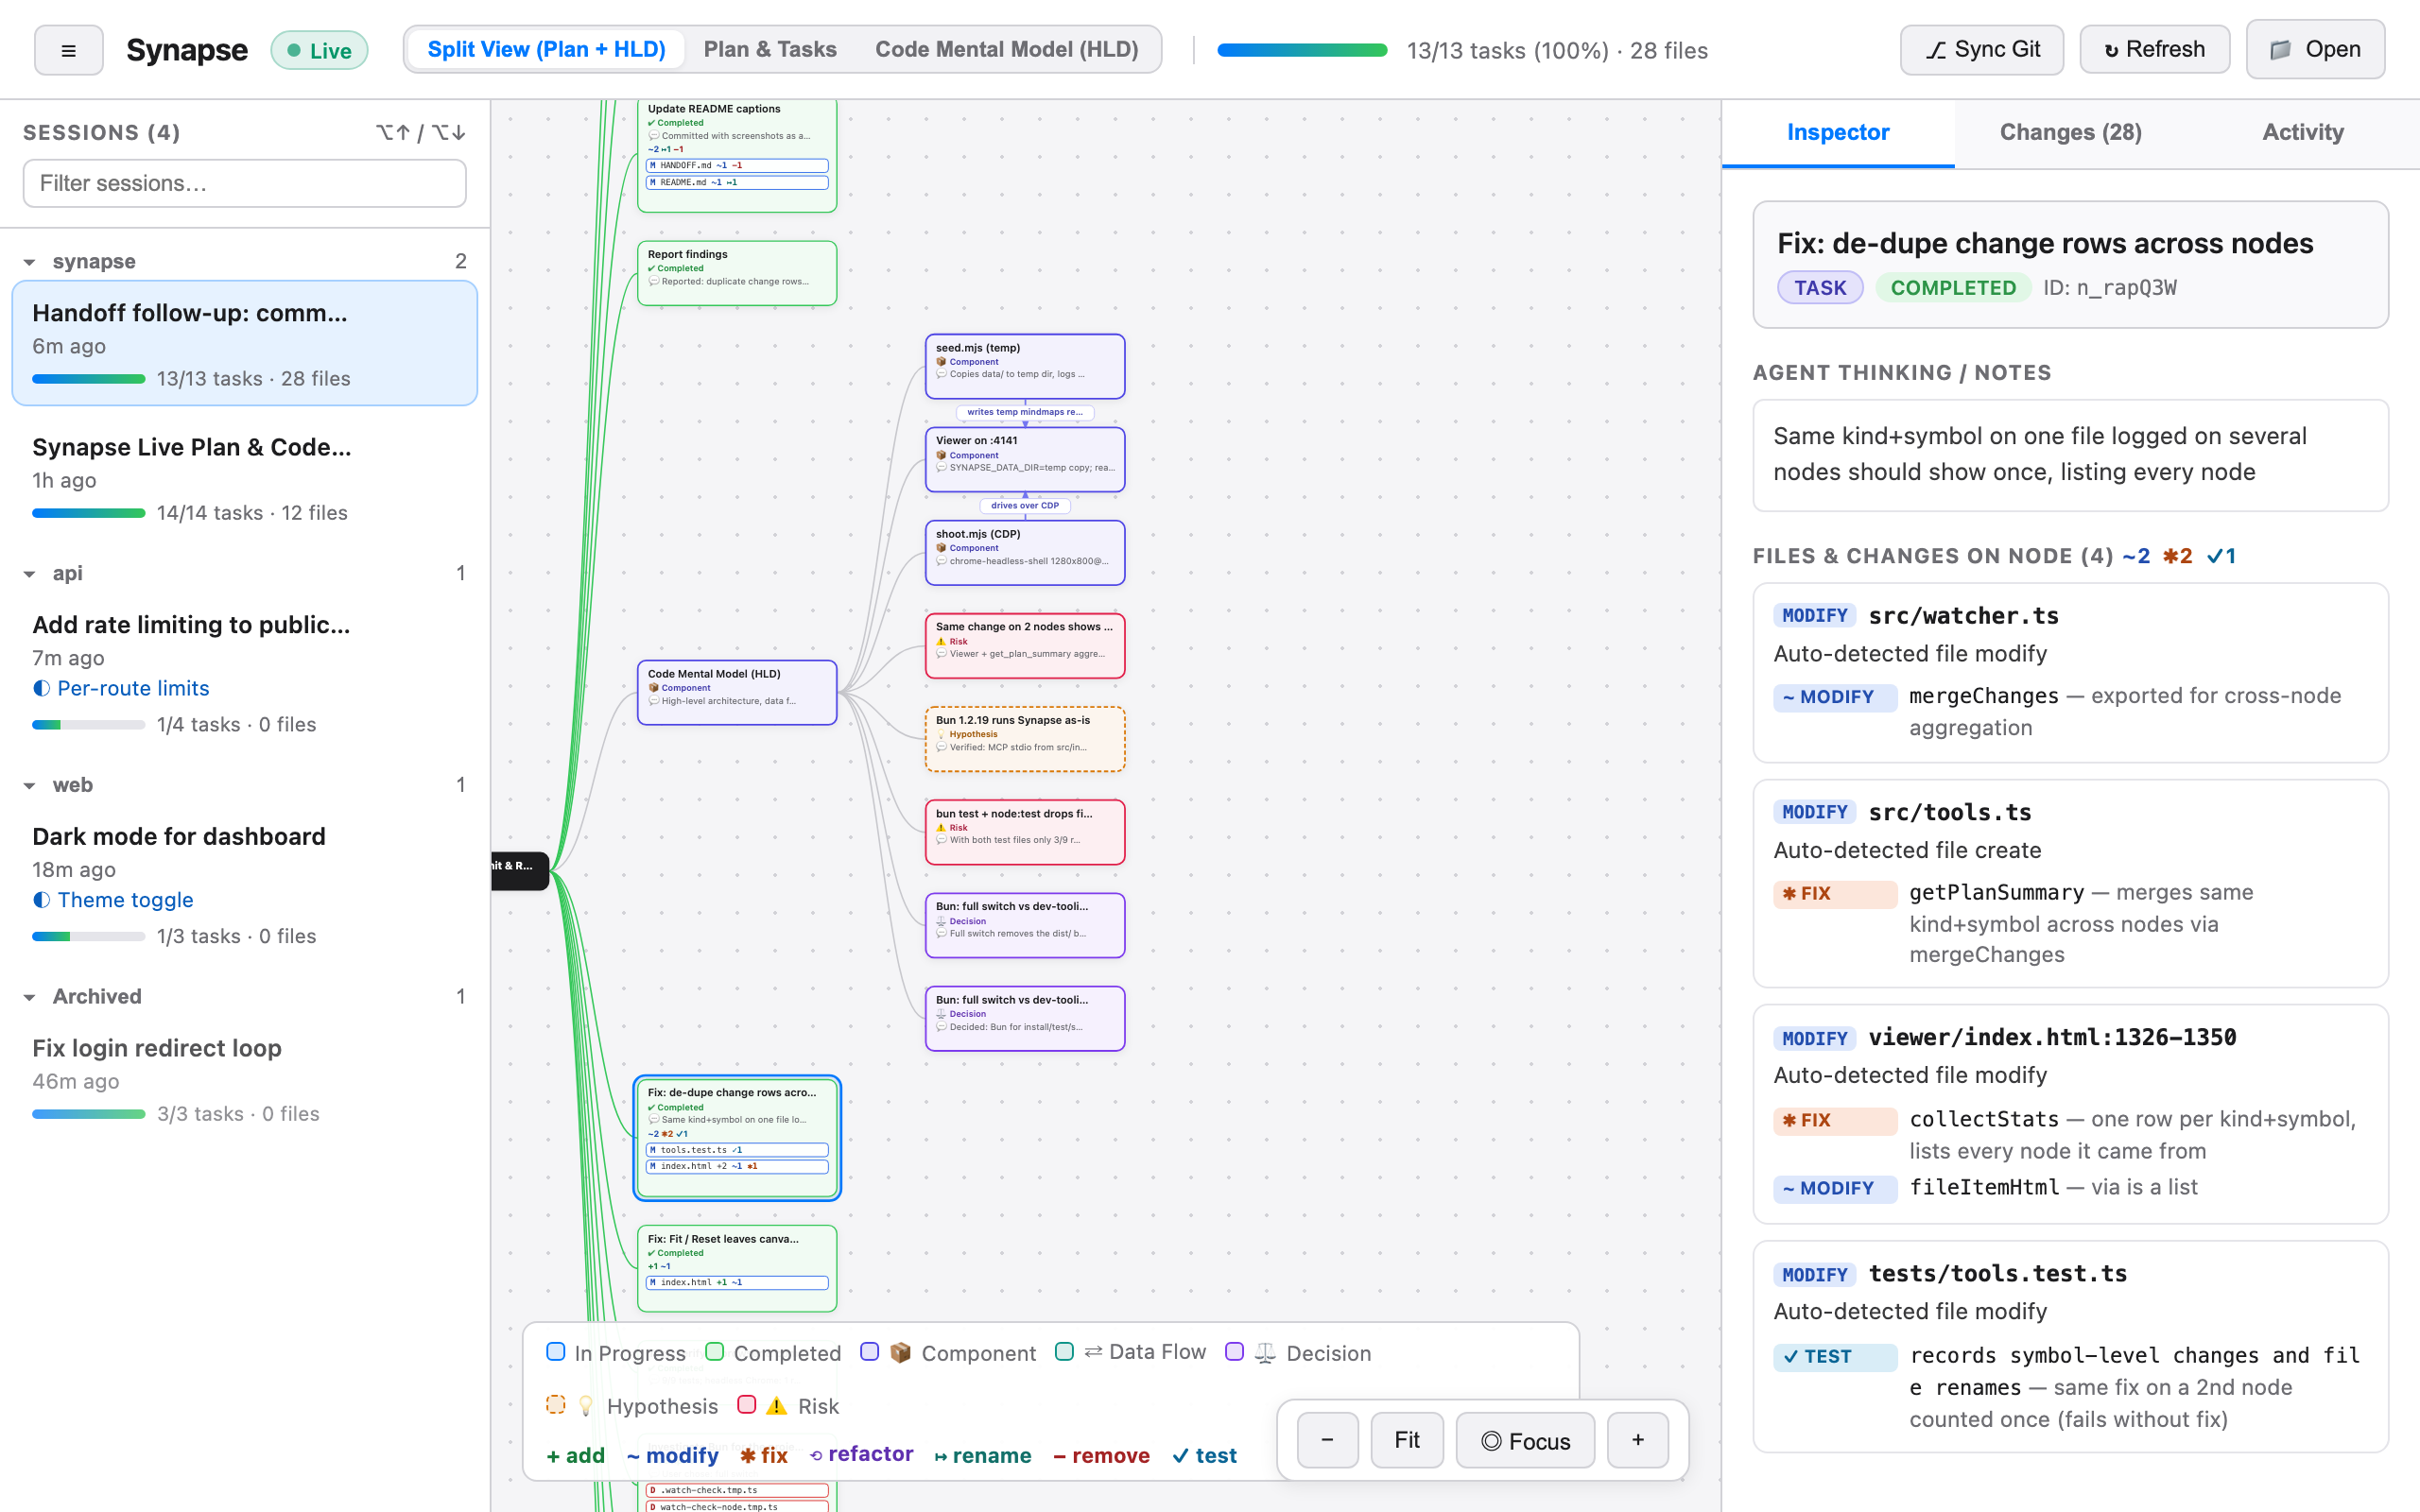Viewport: 2420px width, 1512px height.
Task: Collapse the web session group
Action: tap(30, 786)
